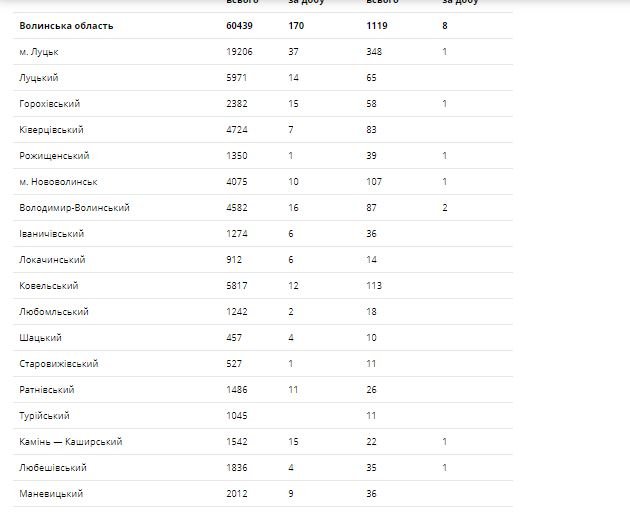Select the м. Луцьк row label
The width and height of the screenshot is (630, 516).
pyautogui.click(x=38, y=51)
